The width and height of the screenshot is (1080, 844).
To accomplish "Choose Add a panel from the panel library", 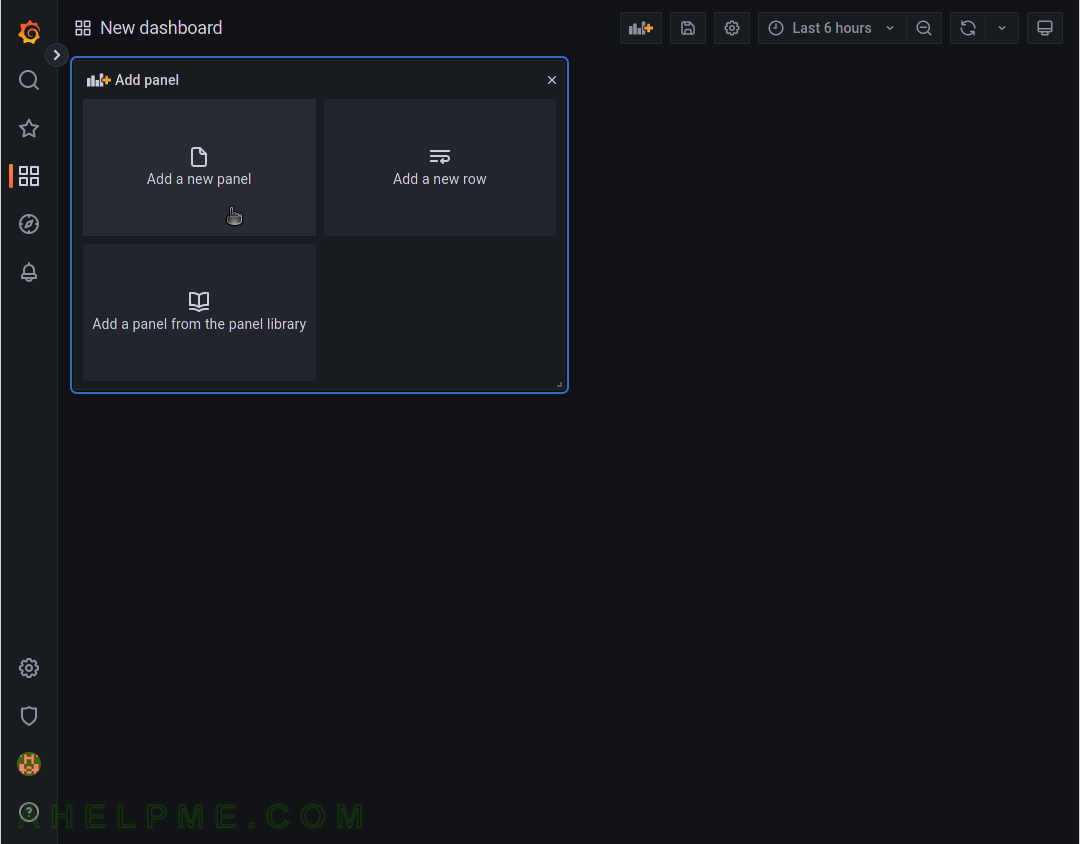I will 199,312.
